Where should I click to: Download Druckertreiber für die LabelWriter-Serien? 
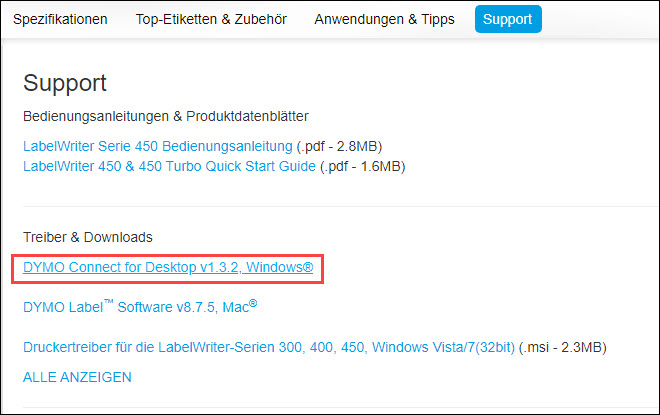pos(268,347)
